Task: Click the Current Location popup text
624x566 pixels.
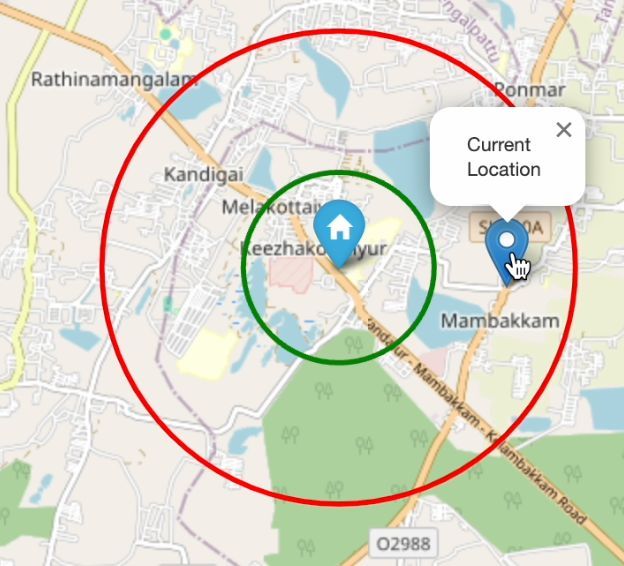Action: (503, 157)
